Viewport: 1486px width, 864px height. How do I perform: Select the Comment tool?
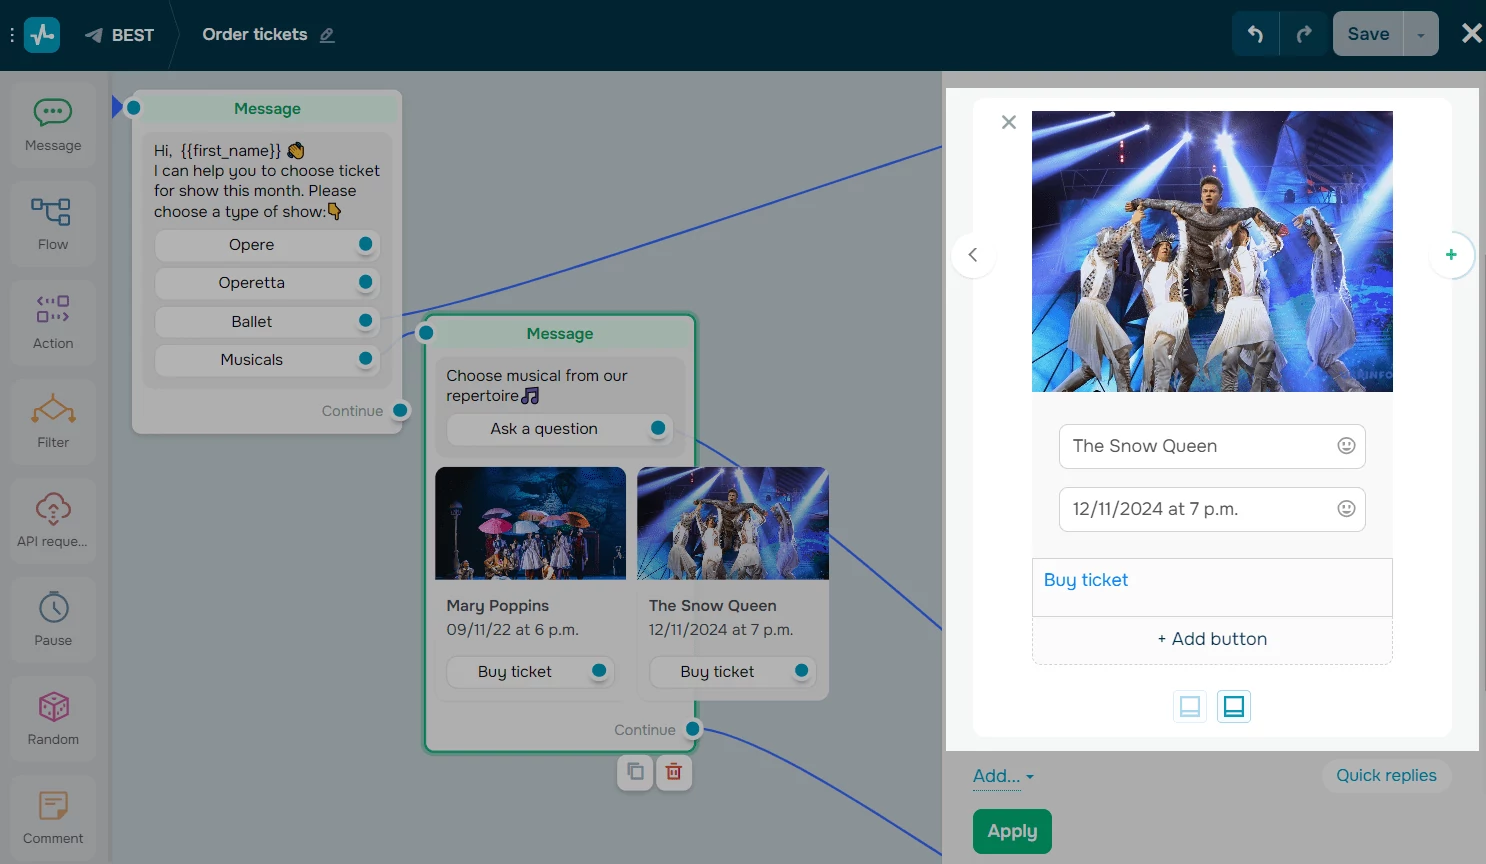coord(52,816)
